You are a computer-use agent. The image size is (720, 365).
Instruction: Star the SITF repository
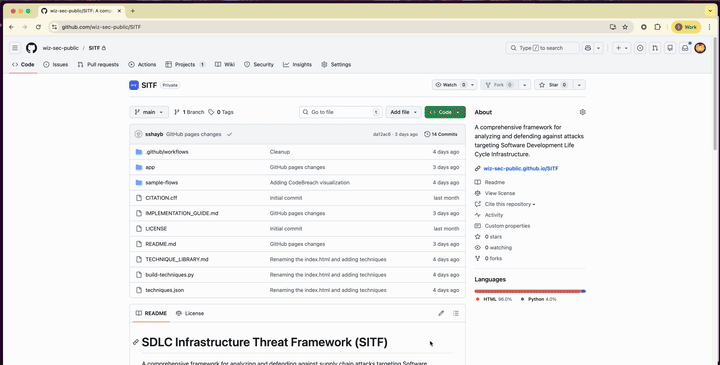[x=553, y=85]
